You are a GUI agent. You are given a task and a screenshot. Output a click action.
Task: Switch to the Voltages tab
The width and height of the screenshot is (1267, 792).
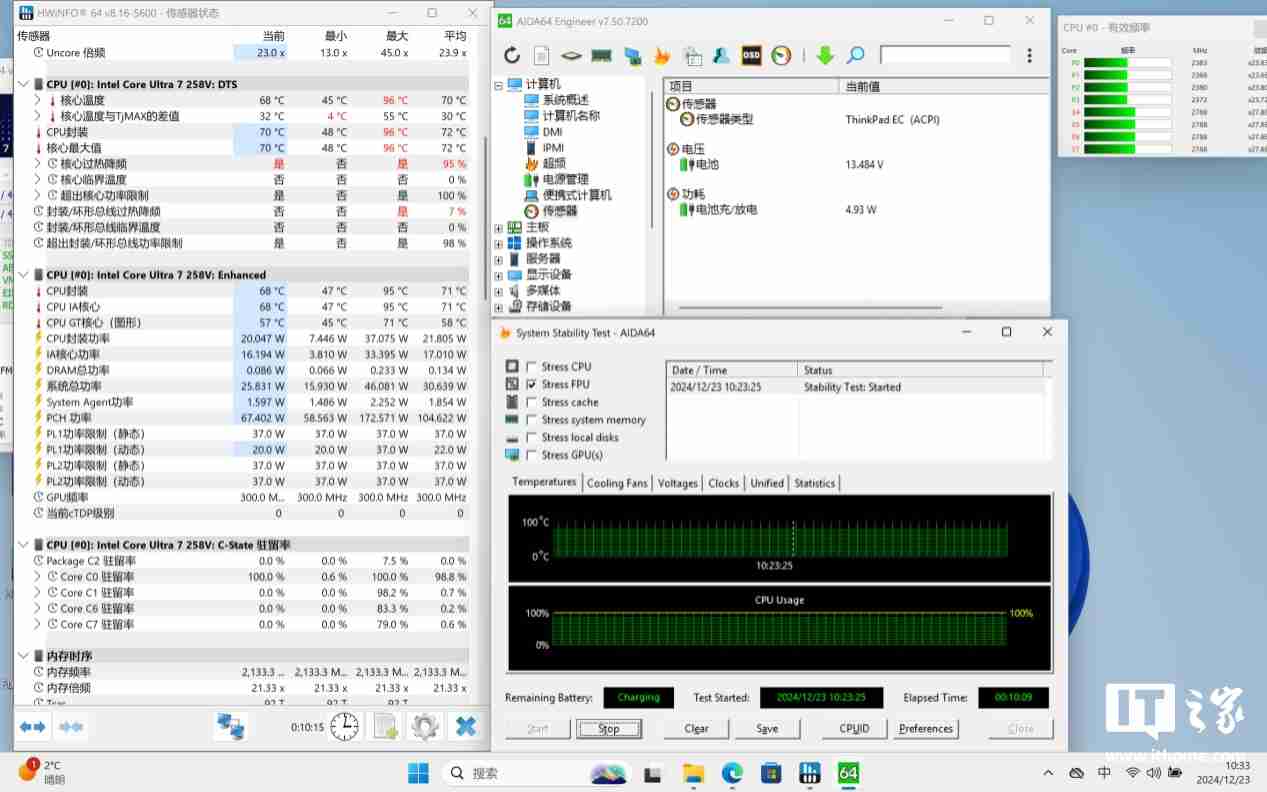678,483
